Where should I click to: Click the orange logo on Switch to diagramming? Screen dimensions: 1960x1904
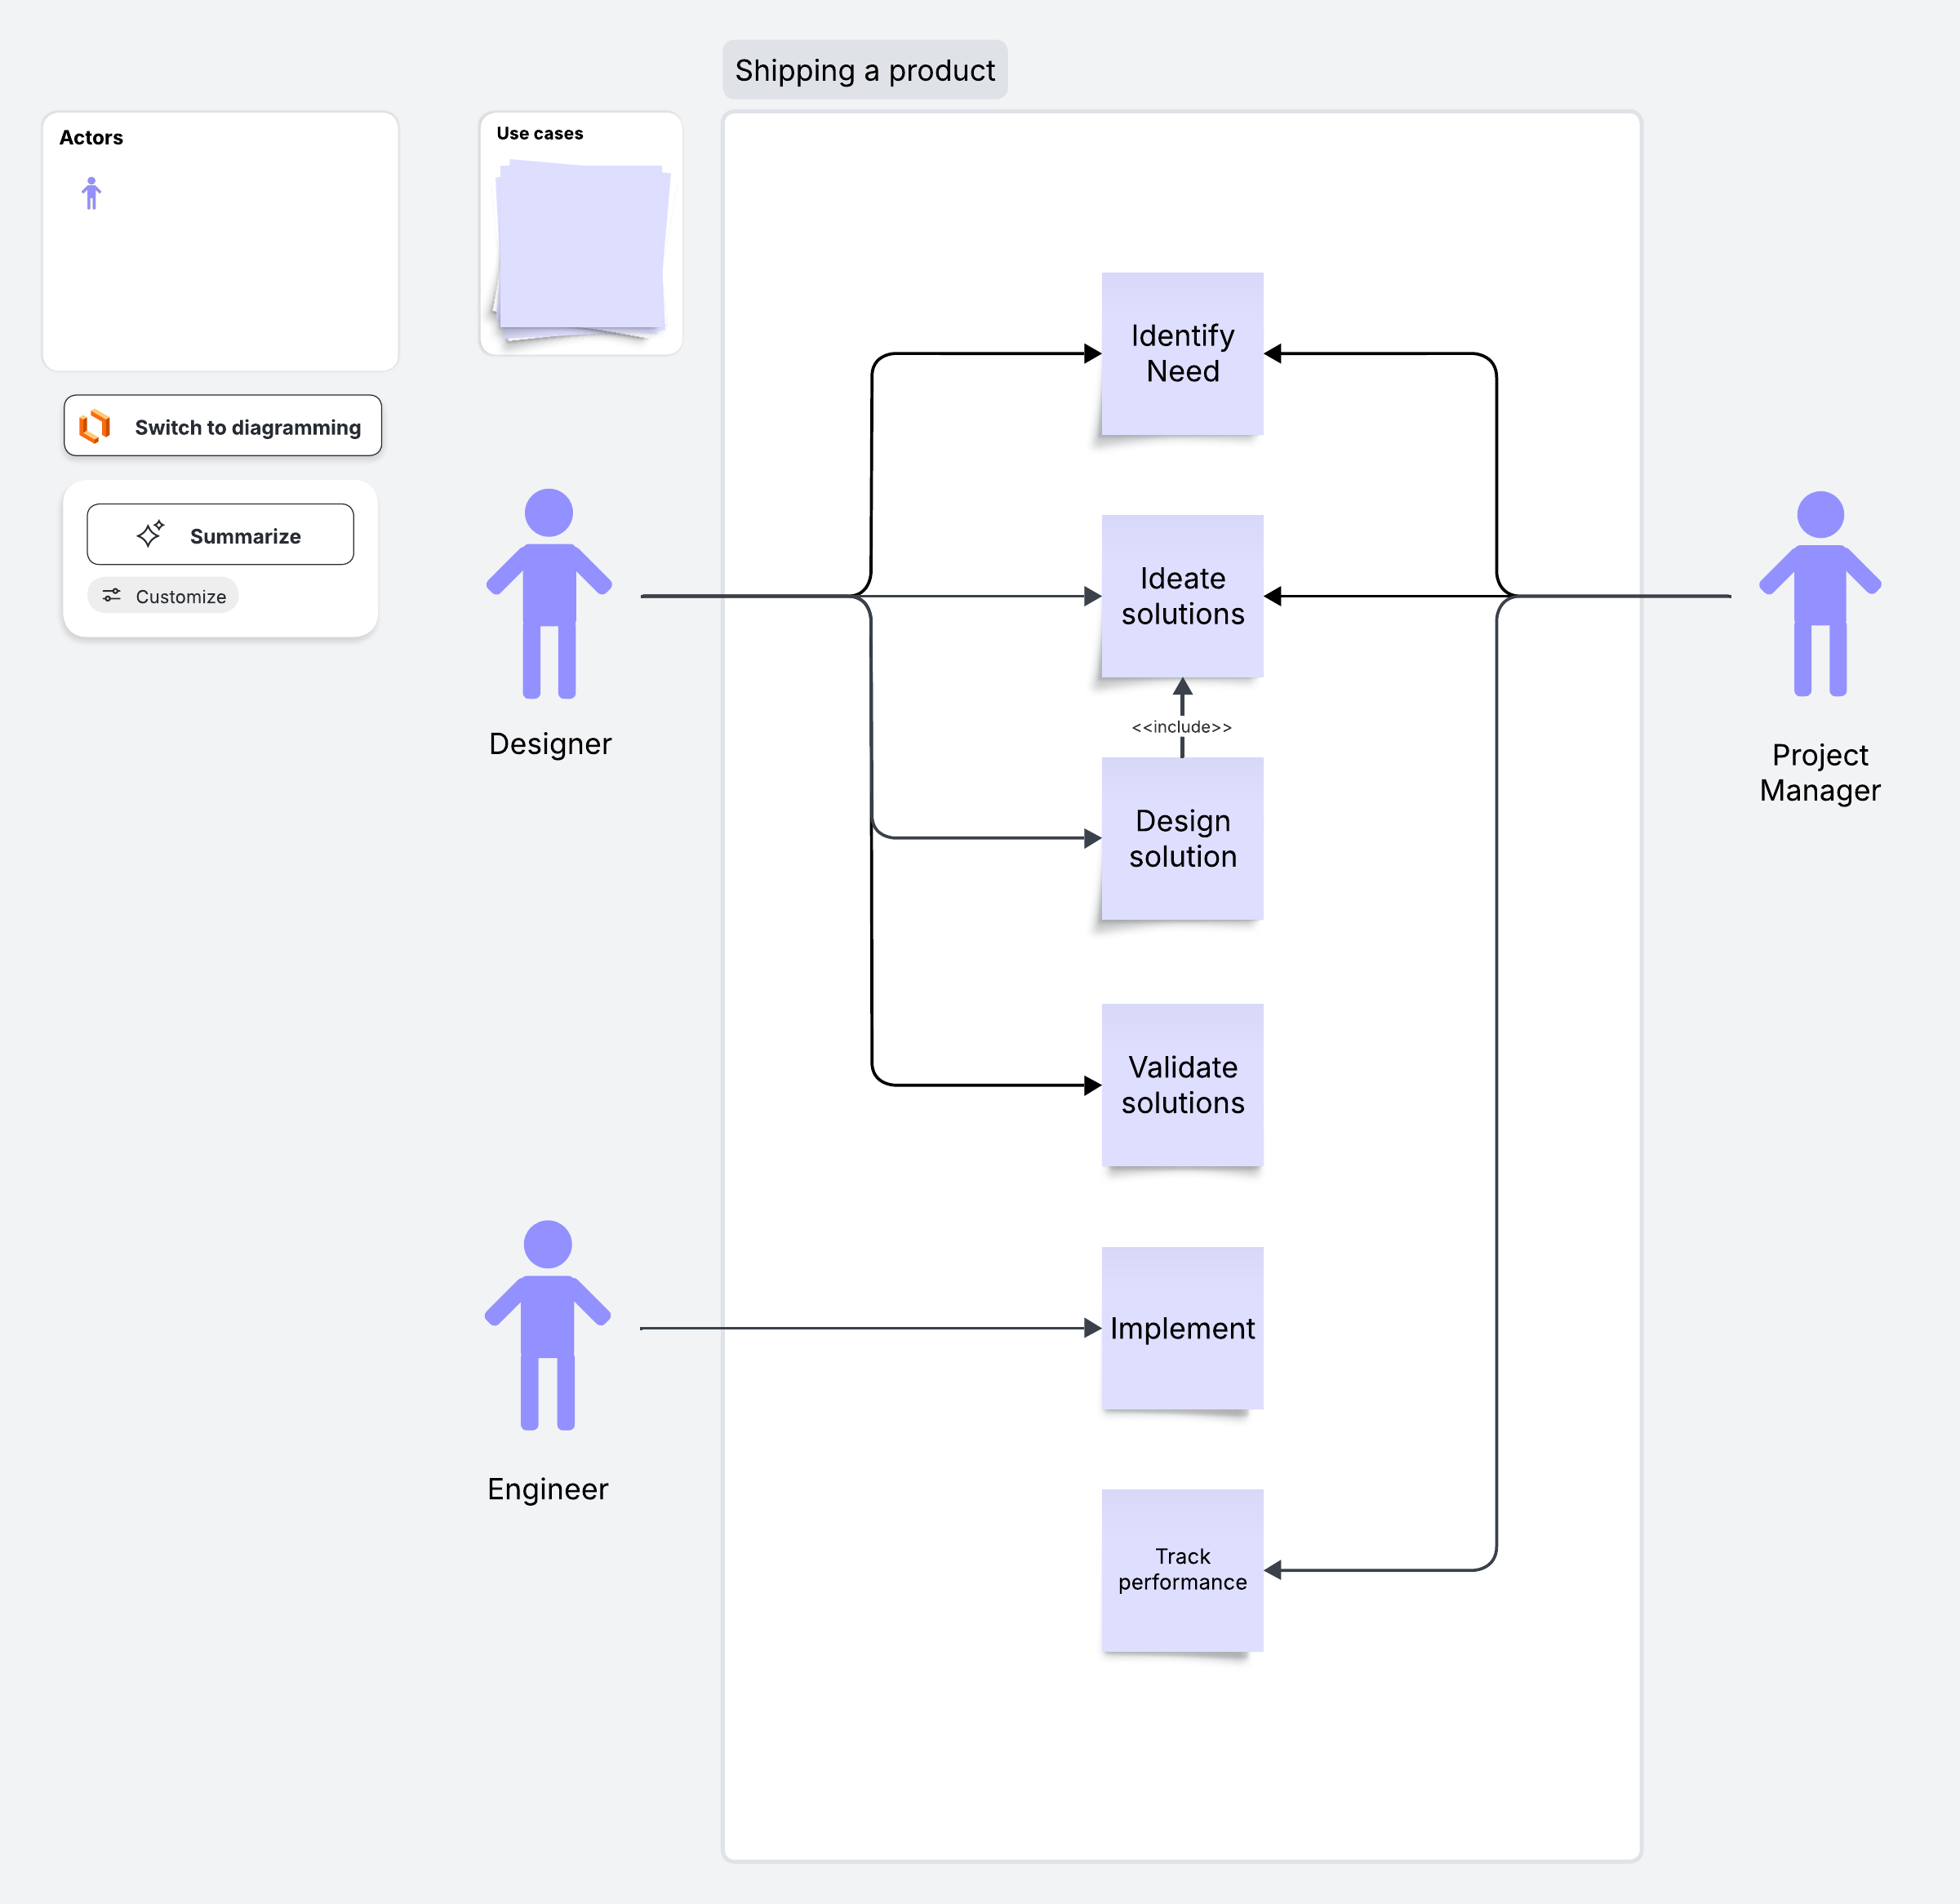[x=95, y=426]
